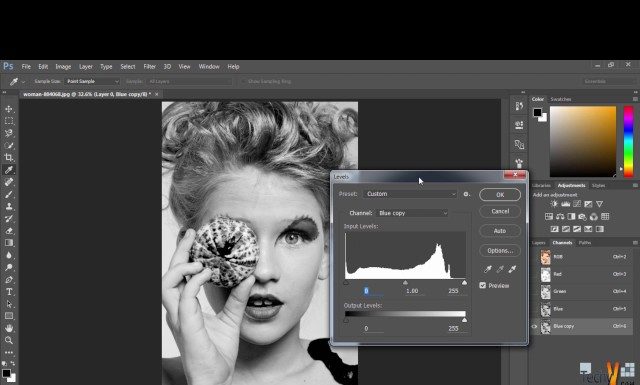The image size is (640, 385).
Task: Open the Image menu
Action: click(63, 67)
